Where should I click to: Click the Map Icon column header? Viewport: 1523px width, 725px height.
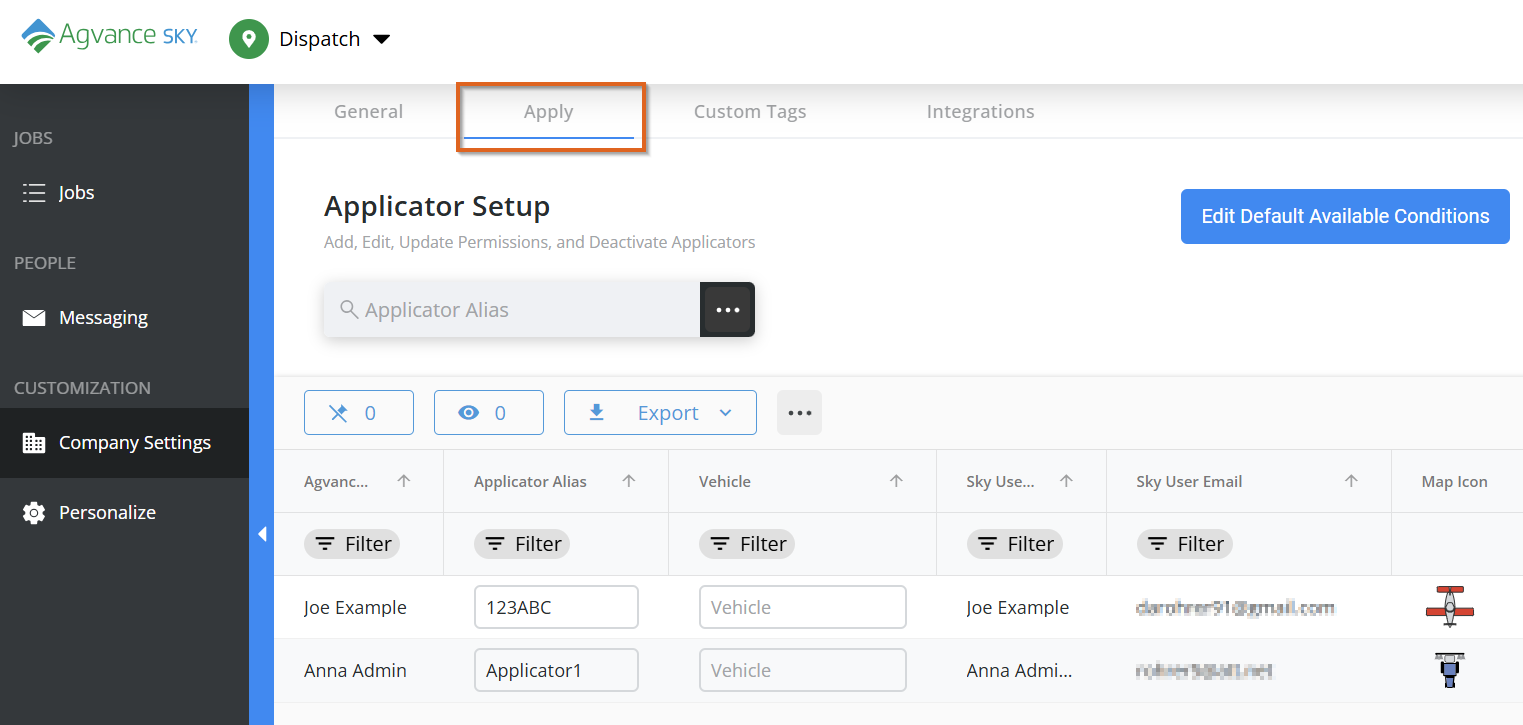point(1455,482)
